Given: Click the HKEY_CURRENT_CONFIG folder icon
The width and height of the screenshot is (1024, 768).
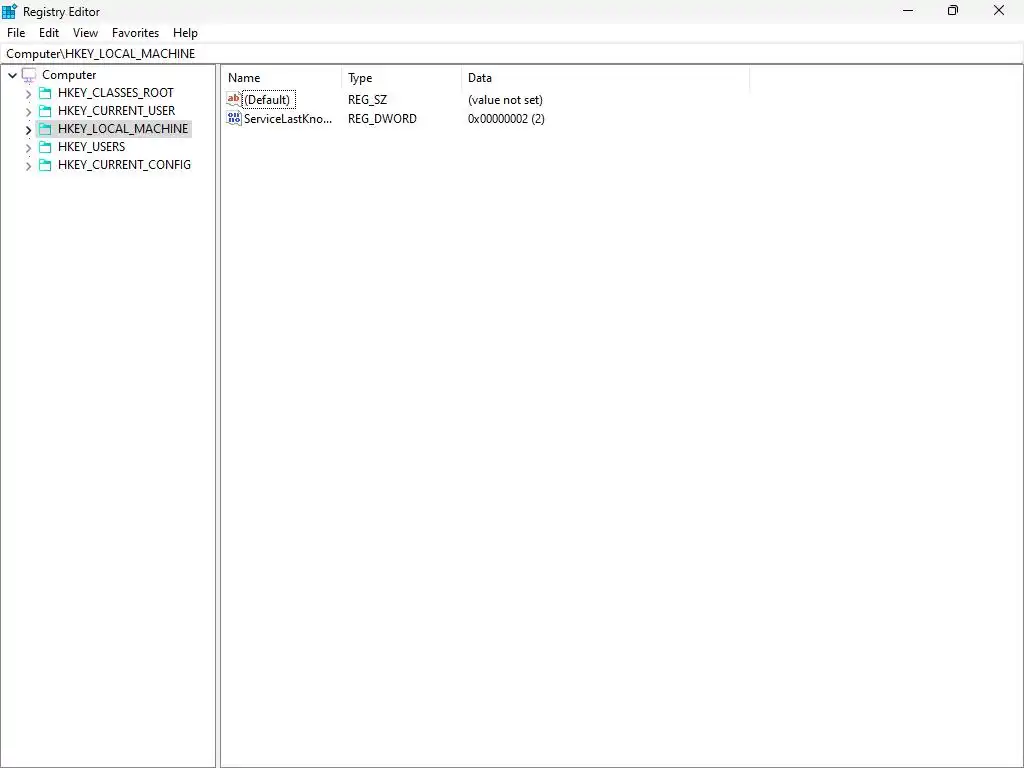Looking at the screenshot, I should 45,165.
